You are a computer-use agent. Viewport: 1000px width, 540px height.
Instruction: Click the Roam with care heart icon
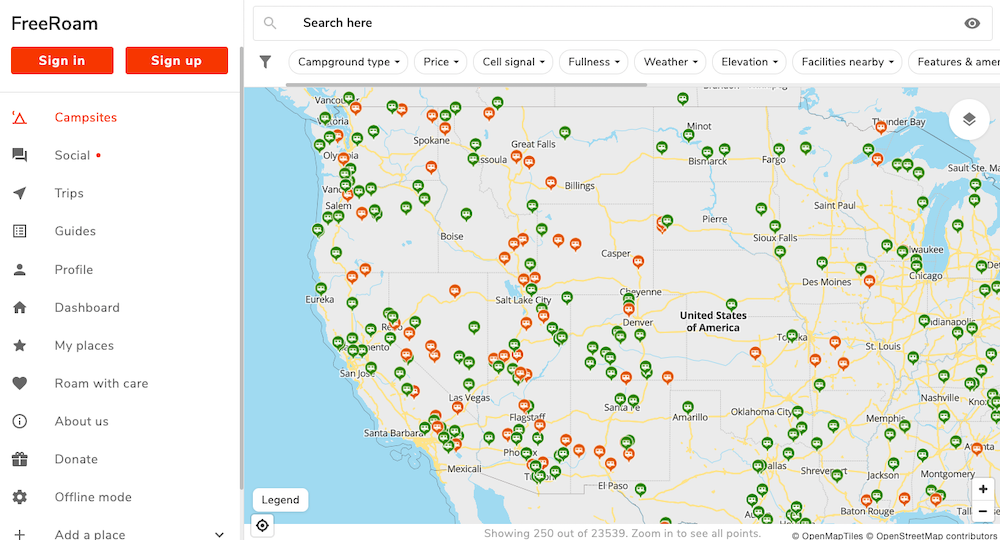pyautogui.click(x=20, y=383)
